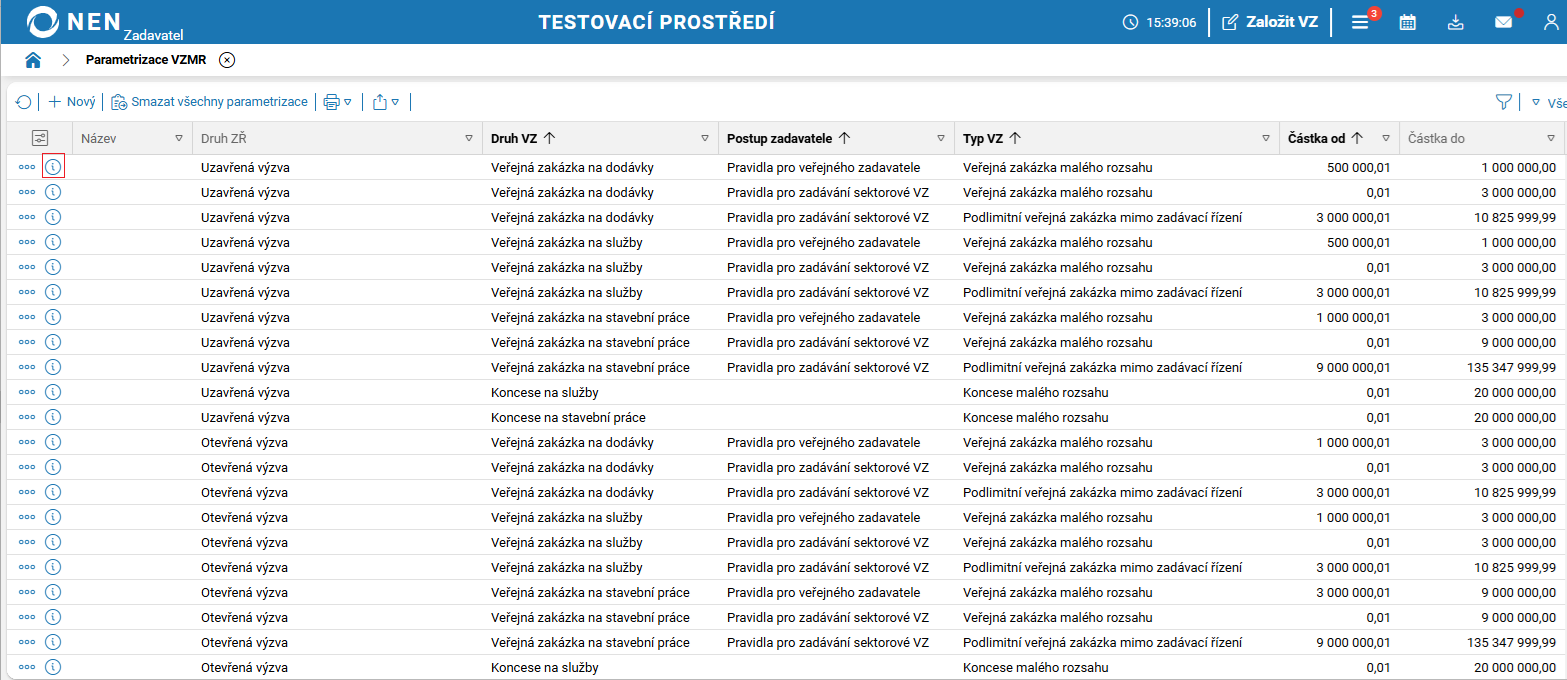The image size is (1567, 680).
Task: Open the Název column filter dropdown
Action: pyautogui.click(x=179, y=138)
